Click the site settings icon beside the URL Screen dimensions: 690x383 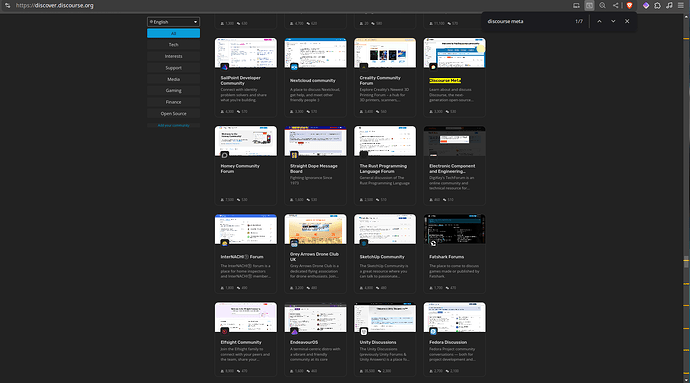click(x=7, y=5)
